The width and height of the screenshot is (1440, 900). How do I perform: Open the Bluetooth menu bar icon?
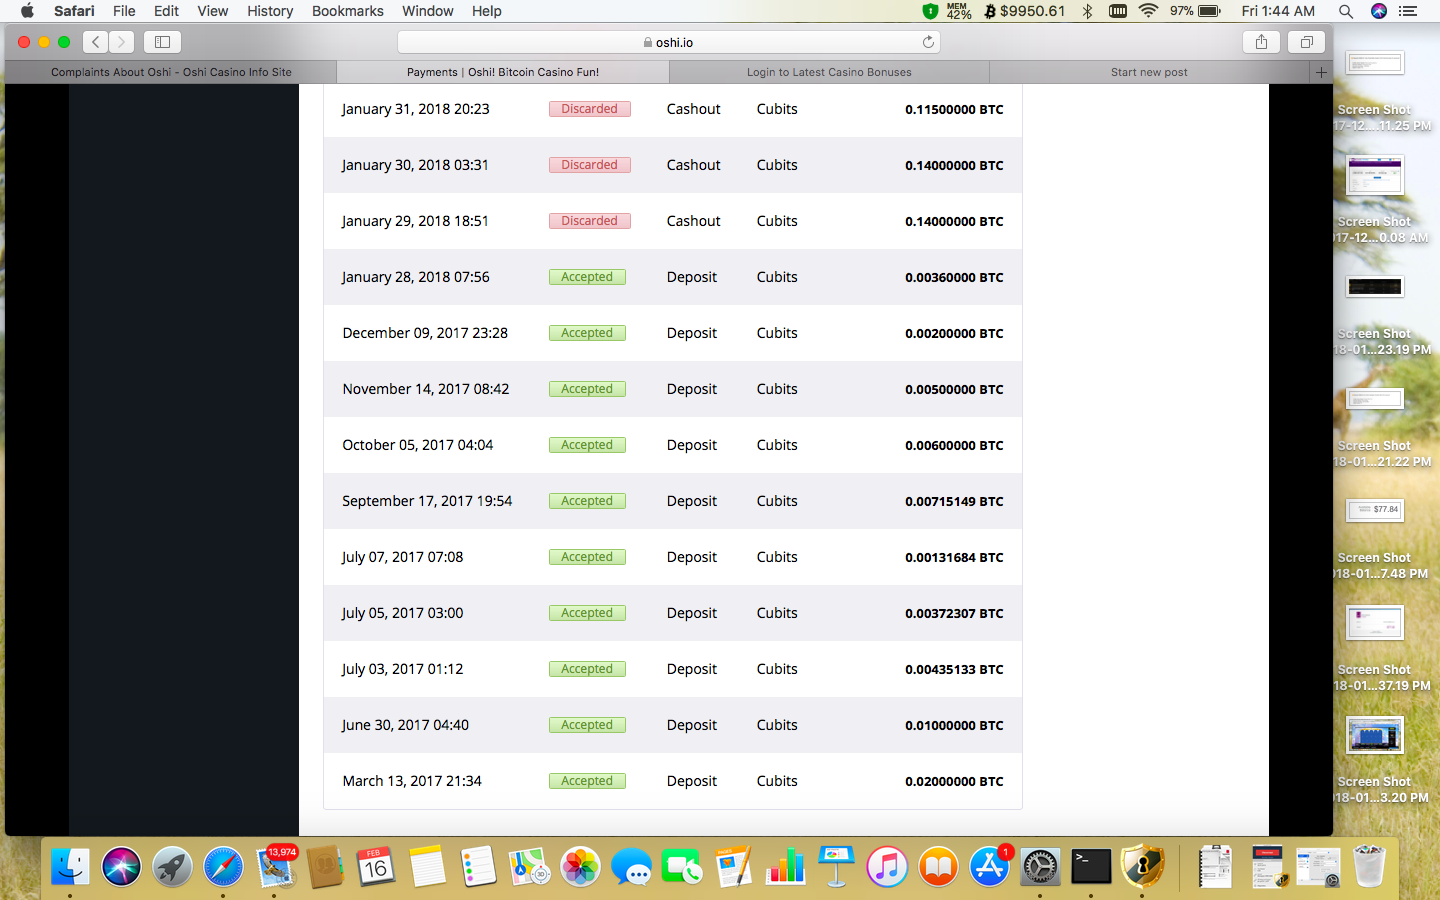pyautogui.click(x=1087, y=11)
